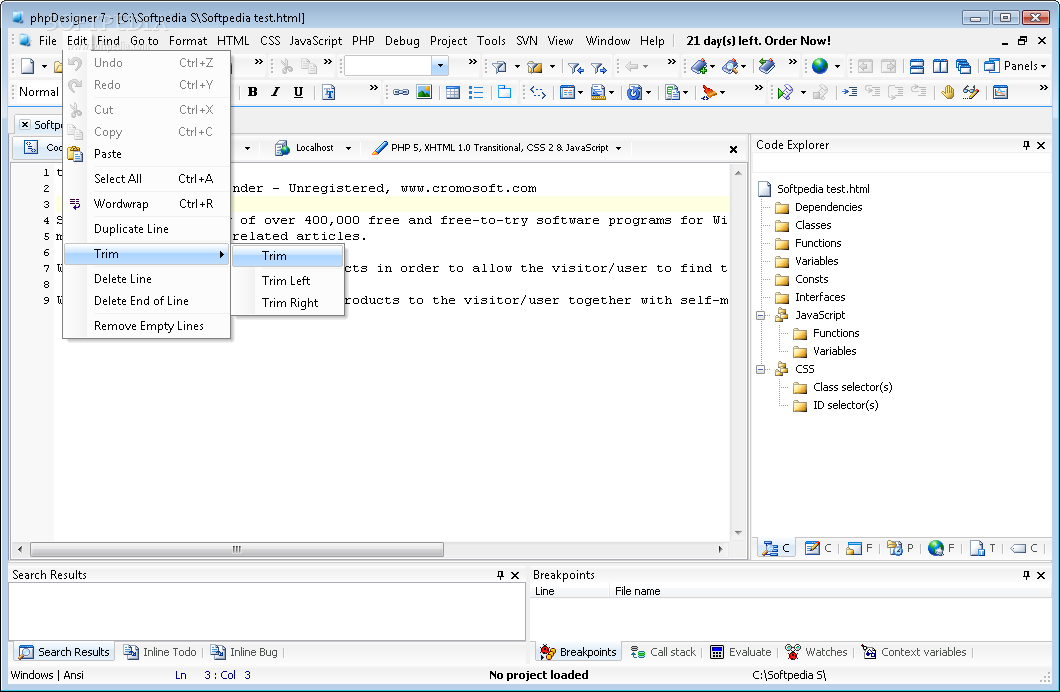Close the editor document pane
This screenshot has height=692, width=1060.
click(733, 149)
